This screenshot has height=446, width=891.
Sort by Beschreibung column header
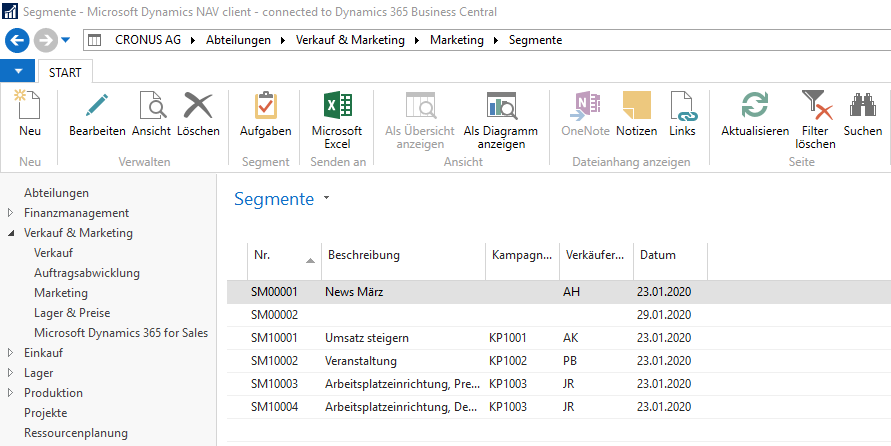pos(403,261)
